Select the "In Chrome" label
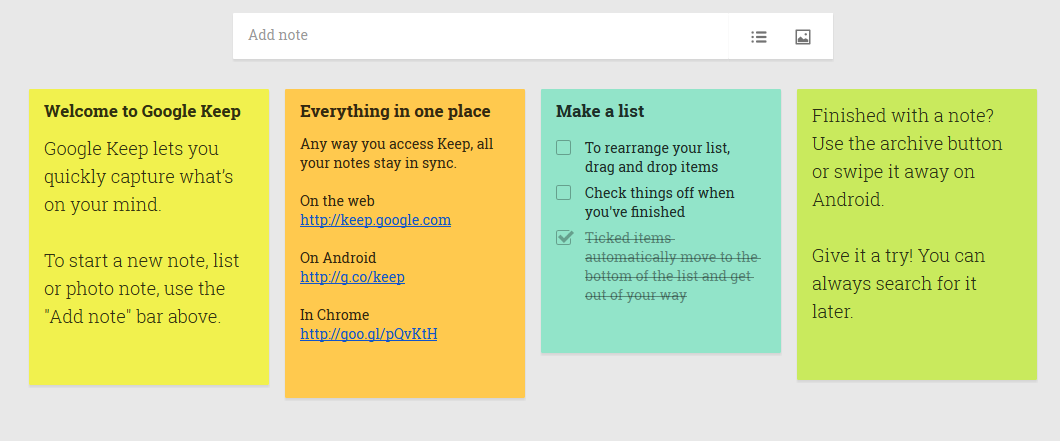 point(335,315)
